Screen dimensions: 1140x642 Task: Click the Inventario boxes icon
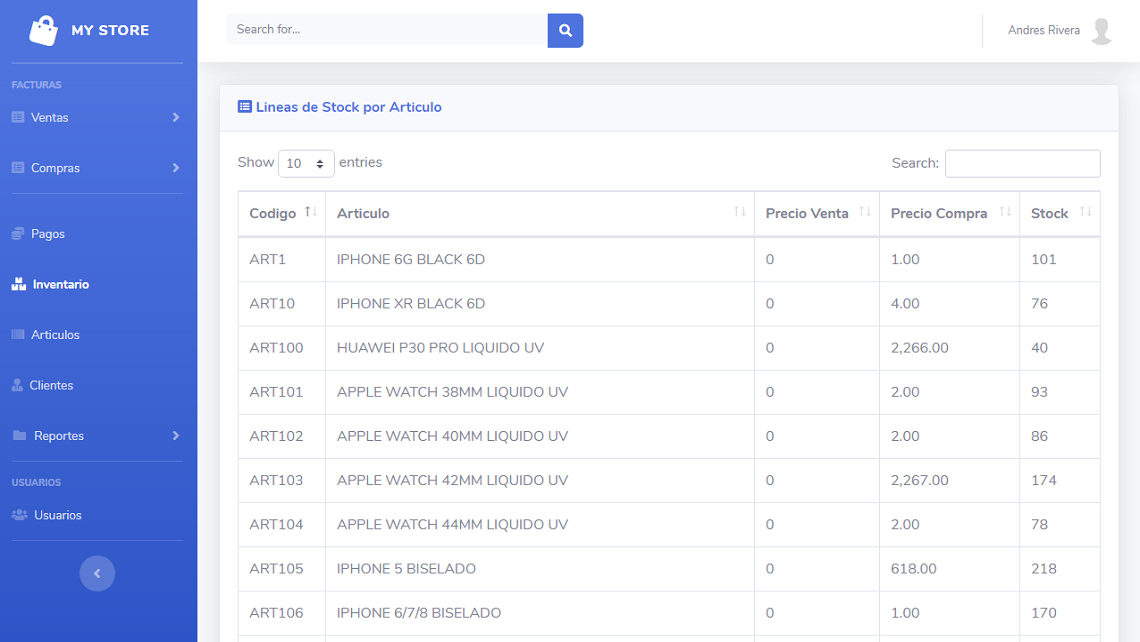point(18,284)
